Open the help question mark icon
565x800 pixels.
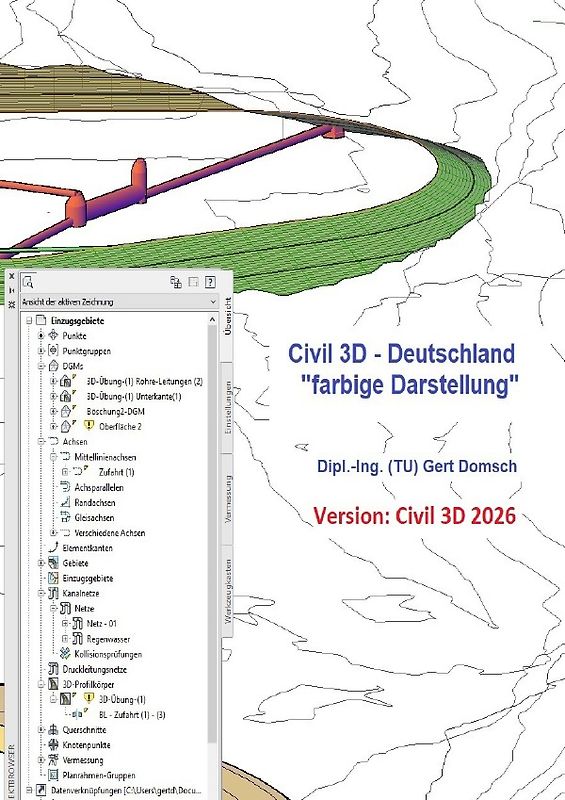pyautogui.click(x=210, y=282)
